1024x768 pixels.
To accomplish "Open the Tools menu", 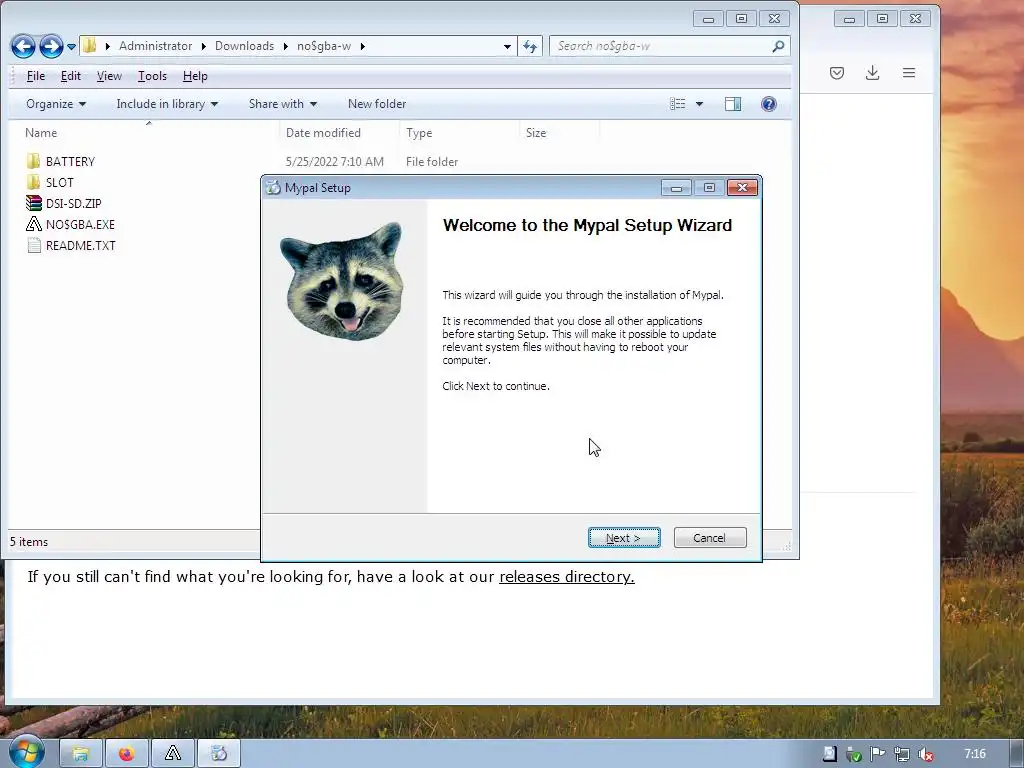I will pyautogui.click(x=152, y=76).
